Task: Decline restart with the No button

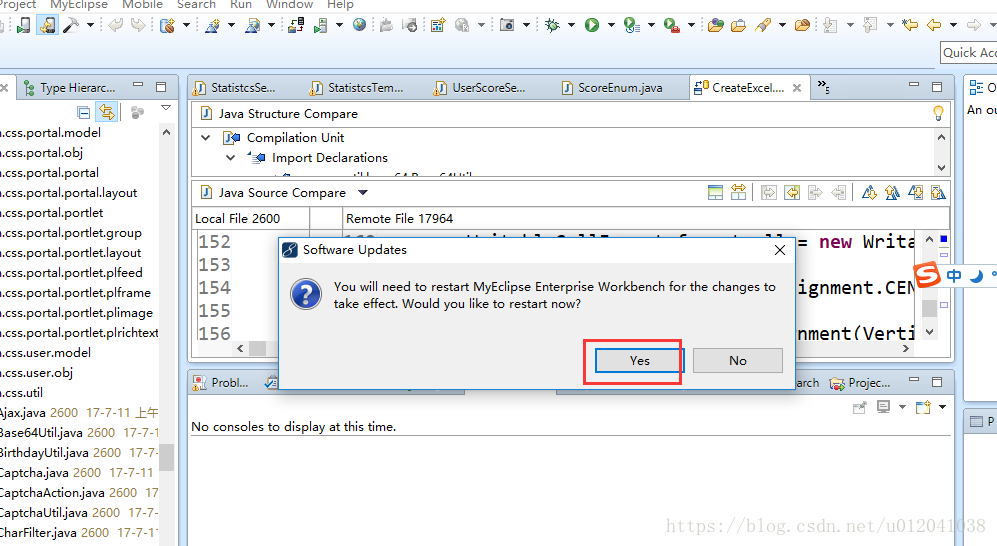Action: (x=738, y=360)
